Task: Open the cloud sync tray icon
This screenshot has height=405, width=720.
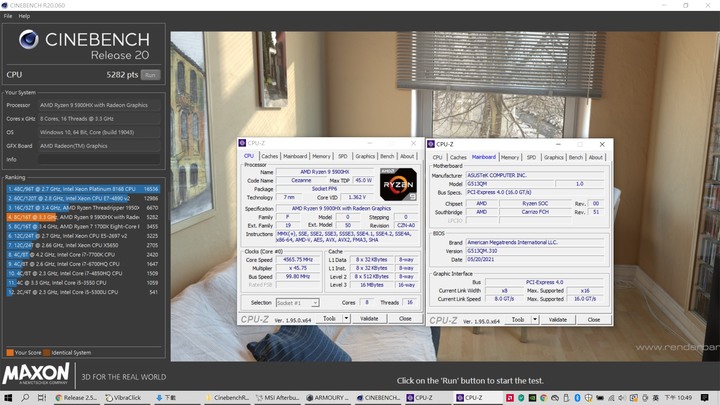Action: 555,398
